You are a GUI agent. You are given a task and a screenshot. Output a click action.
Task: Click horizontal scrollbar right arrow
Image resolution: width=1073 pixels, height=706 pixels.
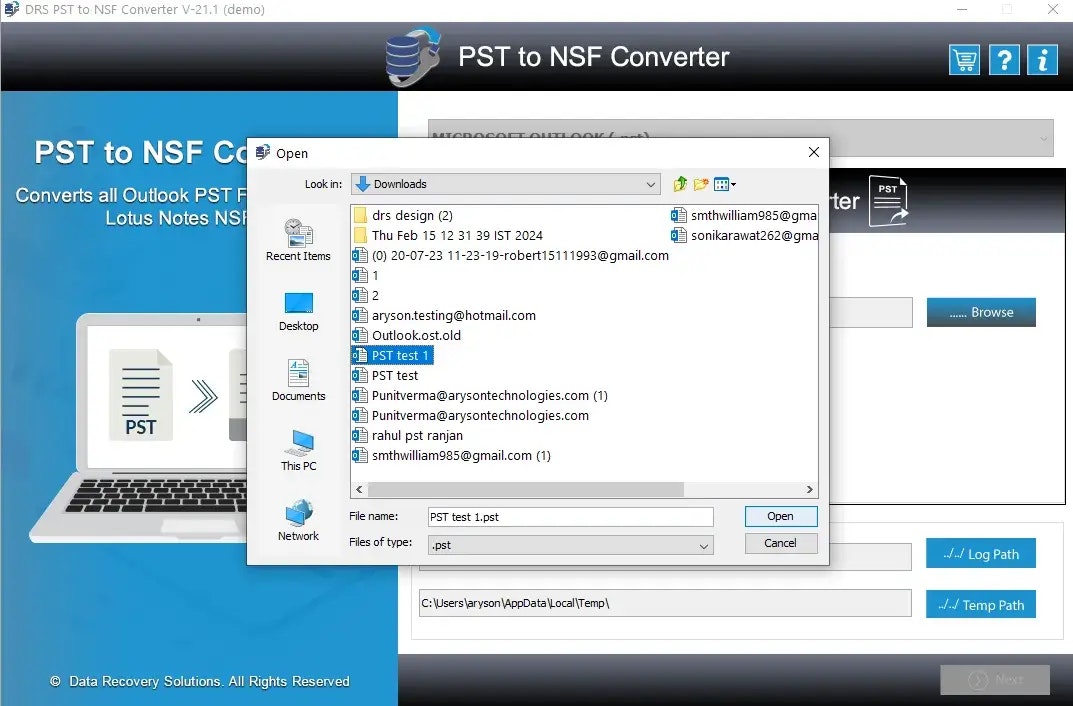coord(810,490)
